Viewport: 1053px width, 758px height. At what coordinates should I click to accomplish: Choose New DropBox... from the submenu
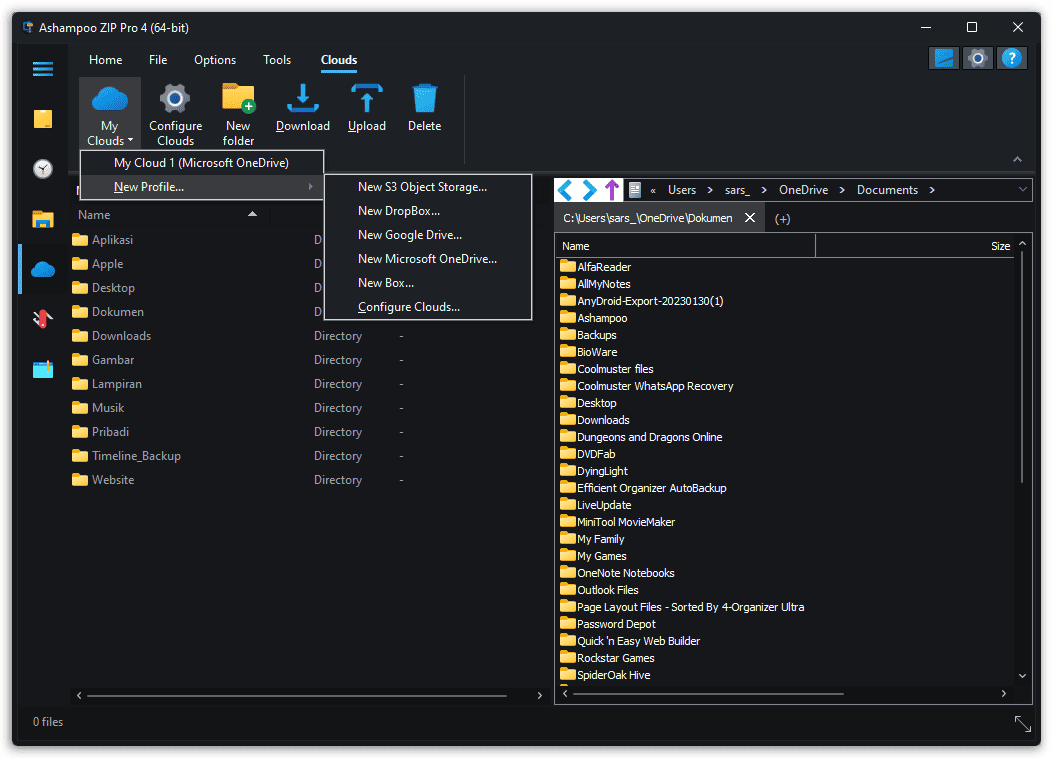(428, 211)
